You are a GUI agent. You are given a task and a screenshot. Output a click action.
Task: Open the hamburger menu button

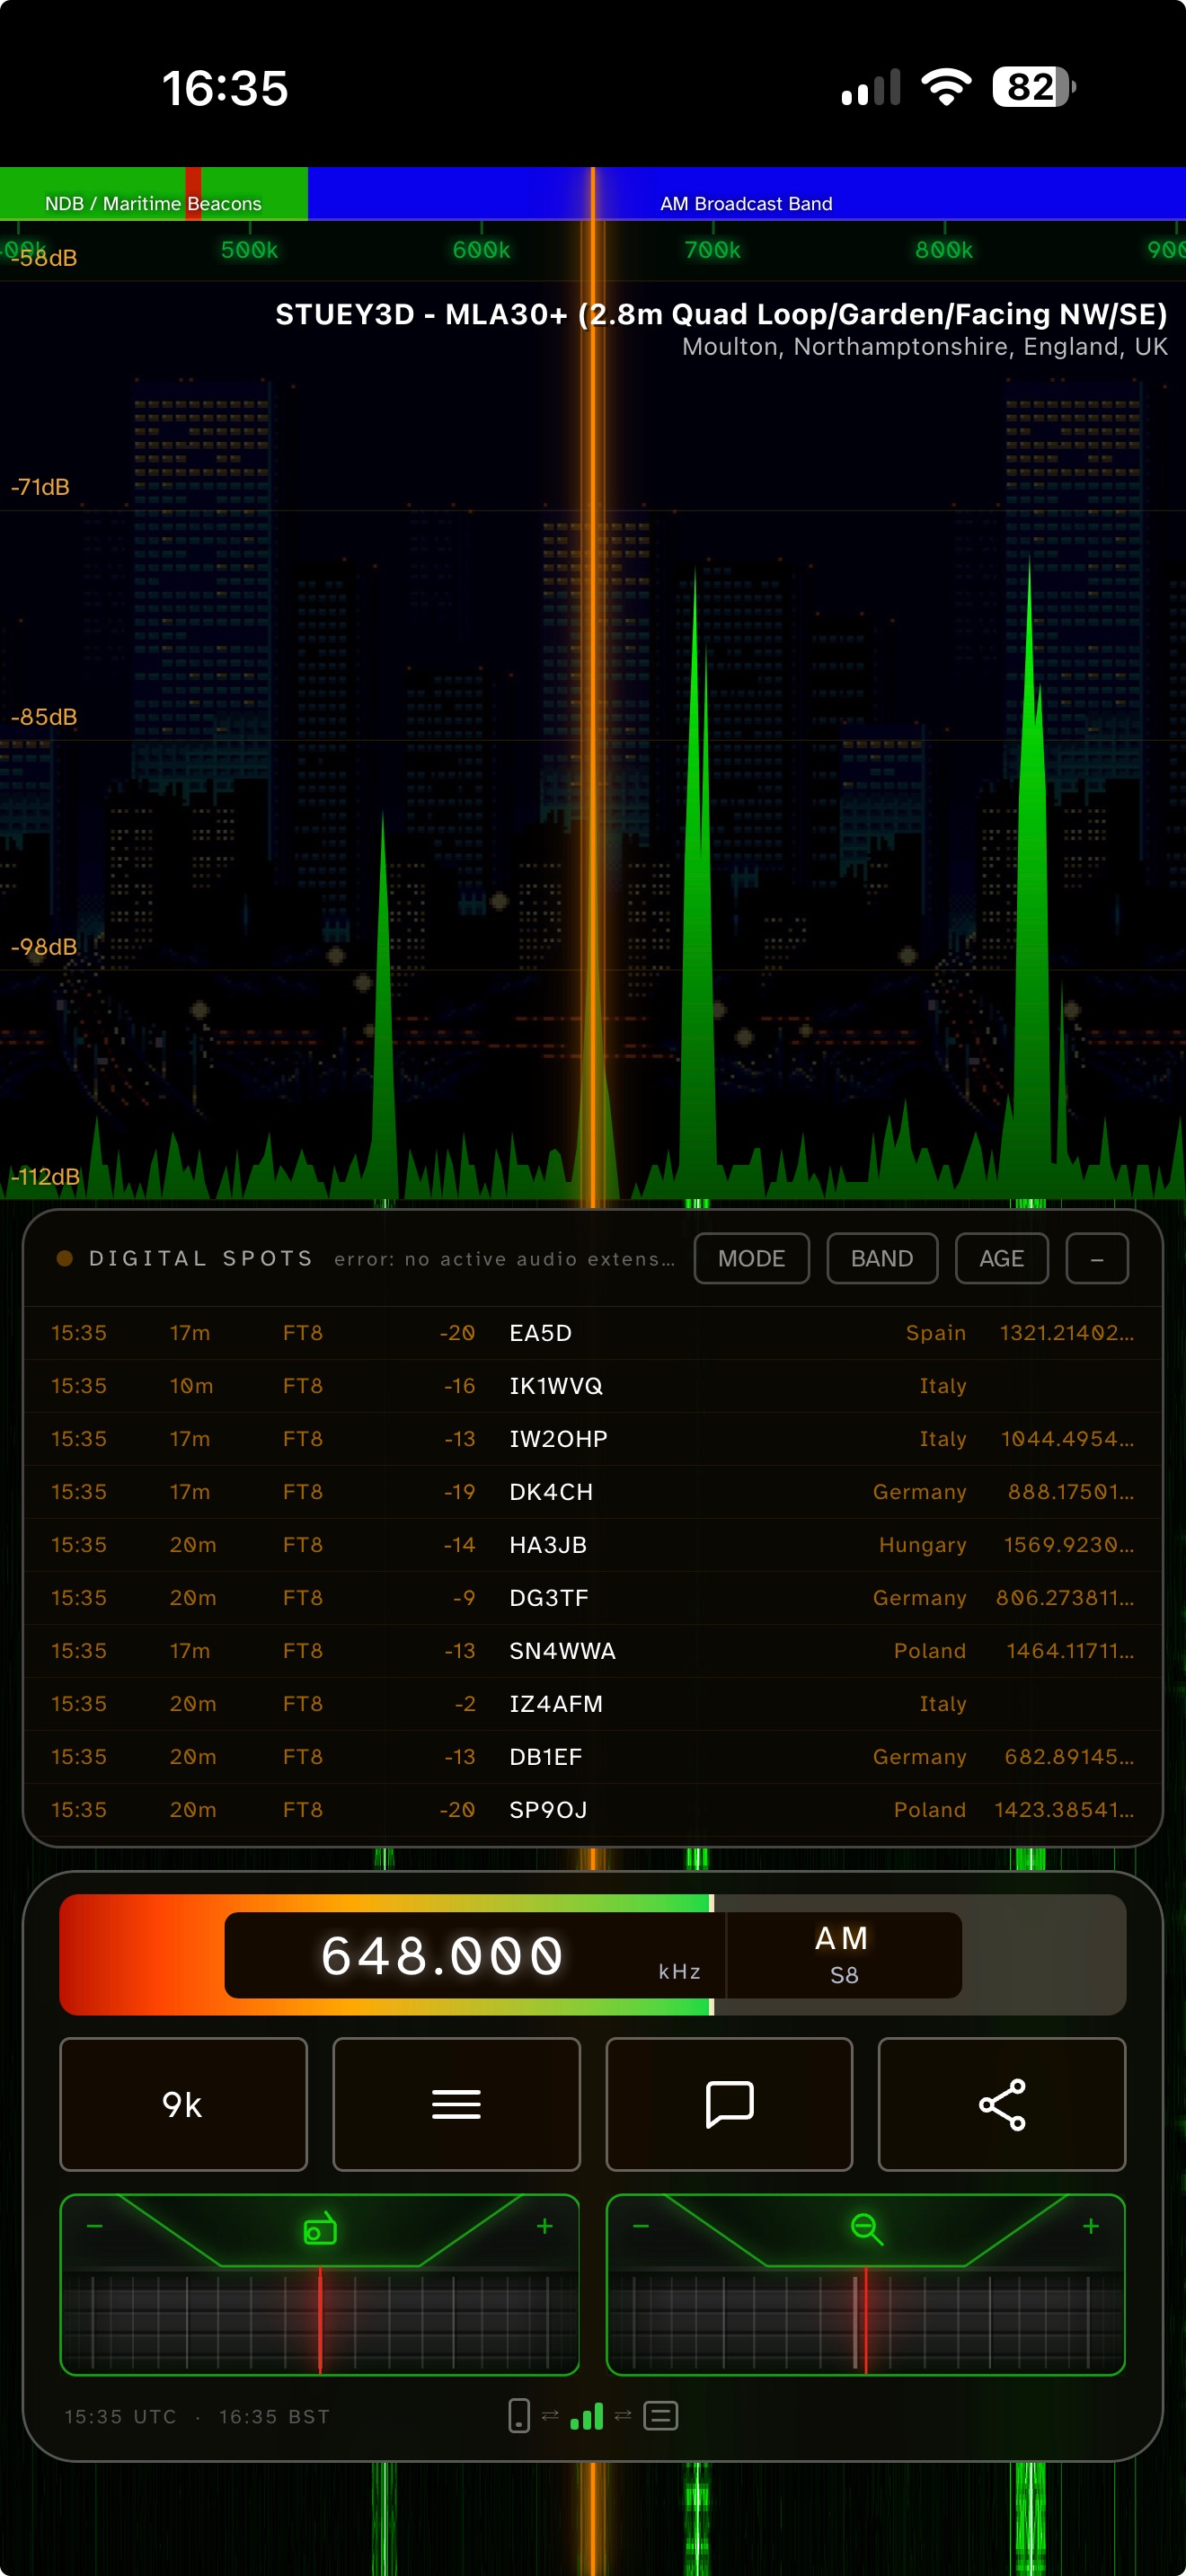pyautogui.click(x=456, y=2104)
